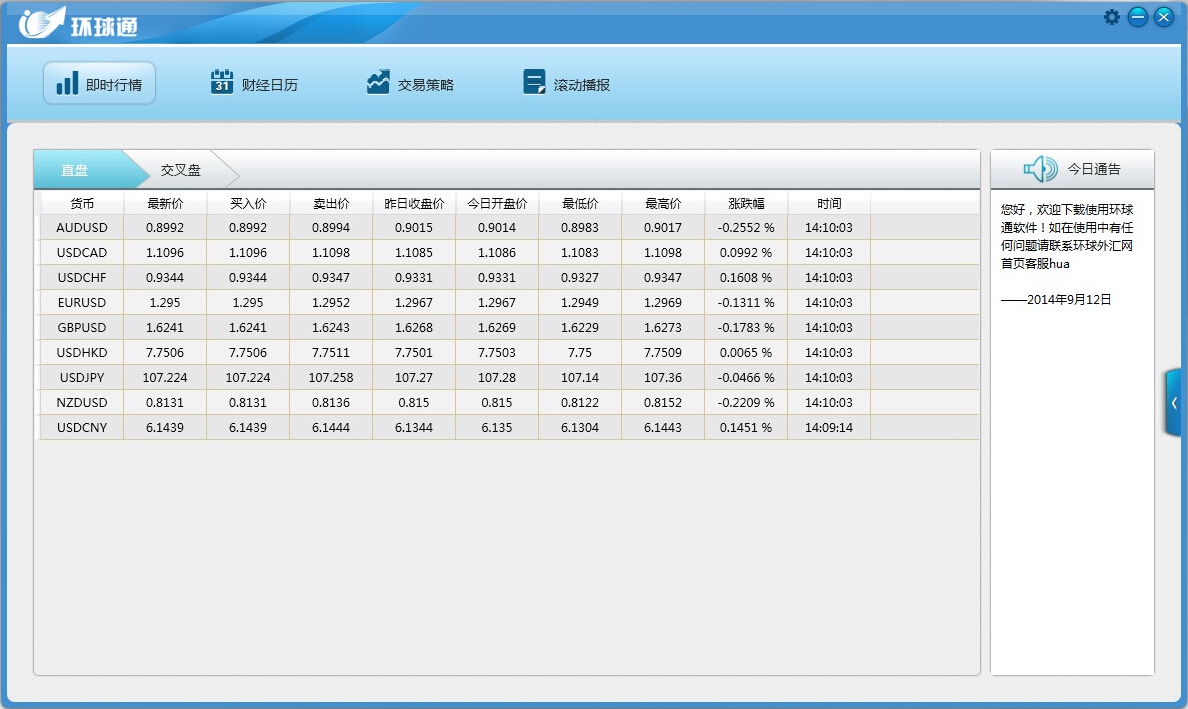Select the 交叉盘 tab
The height and width of the screenshot is (709, 1188).
pos(181,170)
